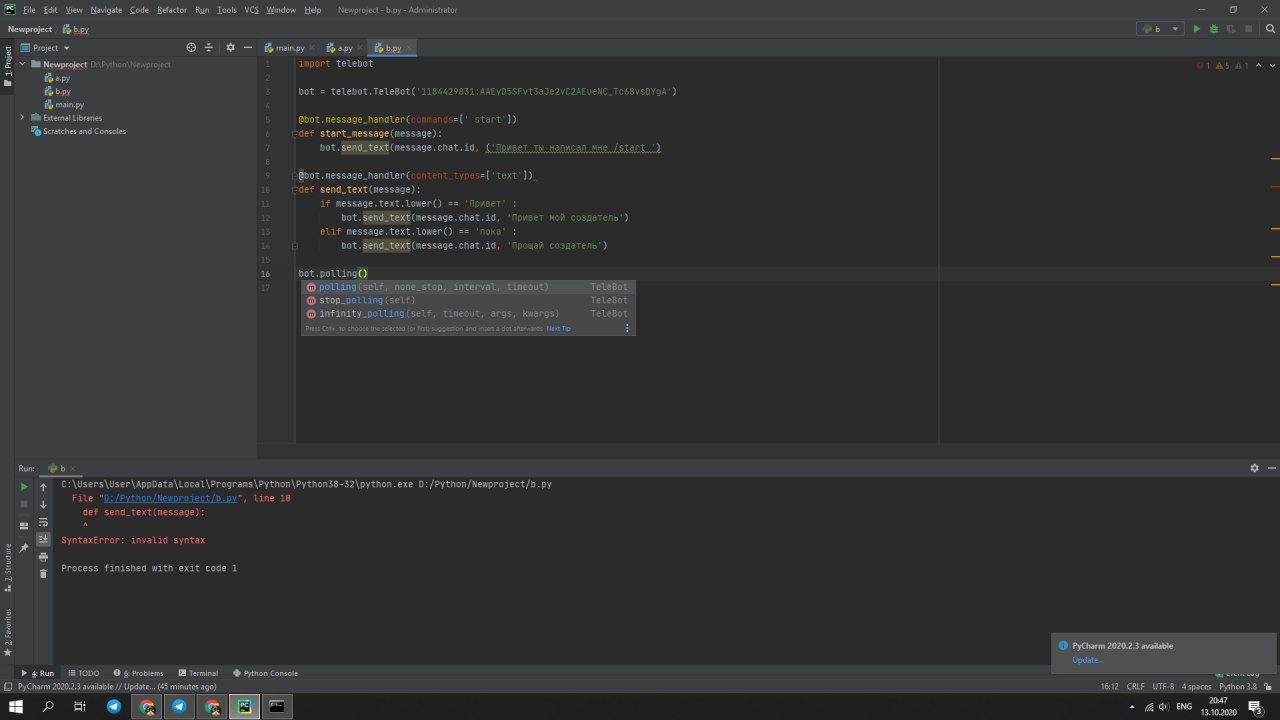The width and height of the screenshot is (1280, 720).
Task: Change CRLF line separator in status bar
Action: point(1135,687)
